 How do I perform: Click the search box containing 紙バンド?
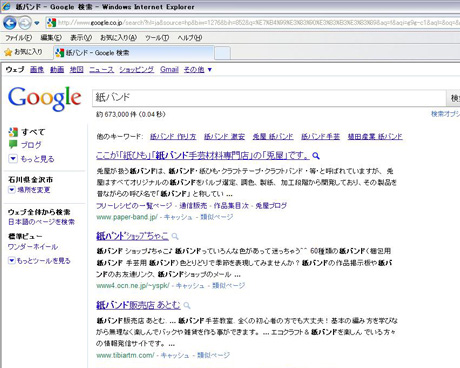[x=269, y=98]
